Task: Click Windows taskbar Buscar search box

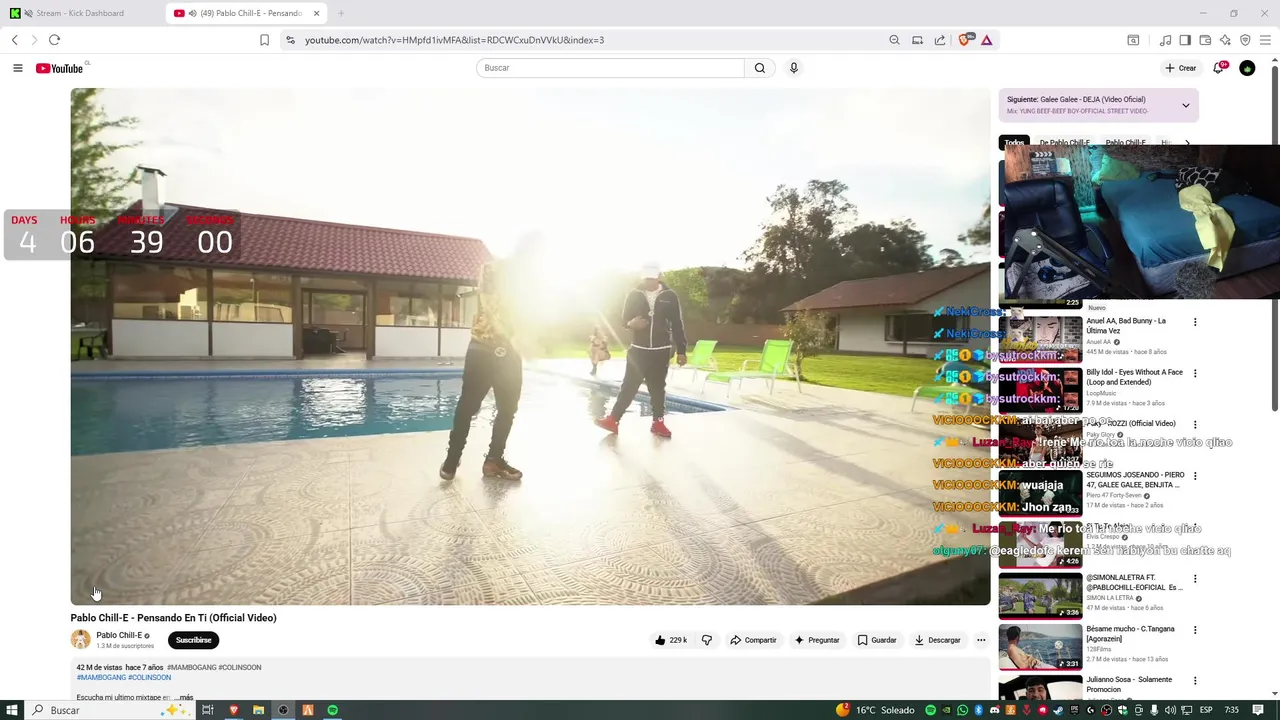Action: (109, 710)
